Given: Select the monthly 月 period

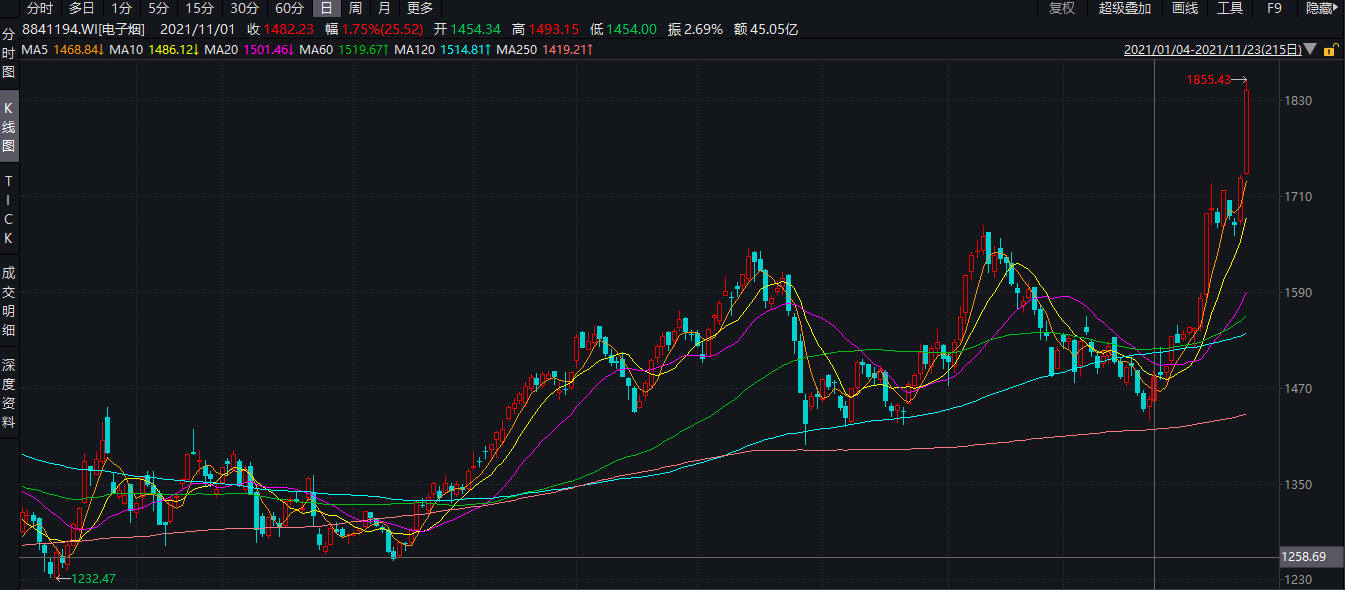Looking at the screenshot, I should (x=385, y=8).
